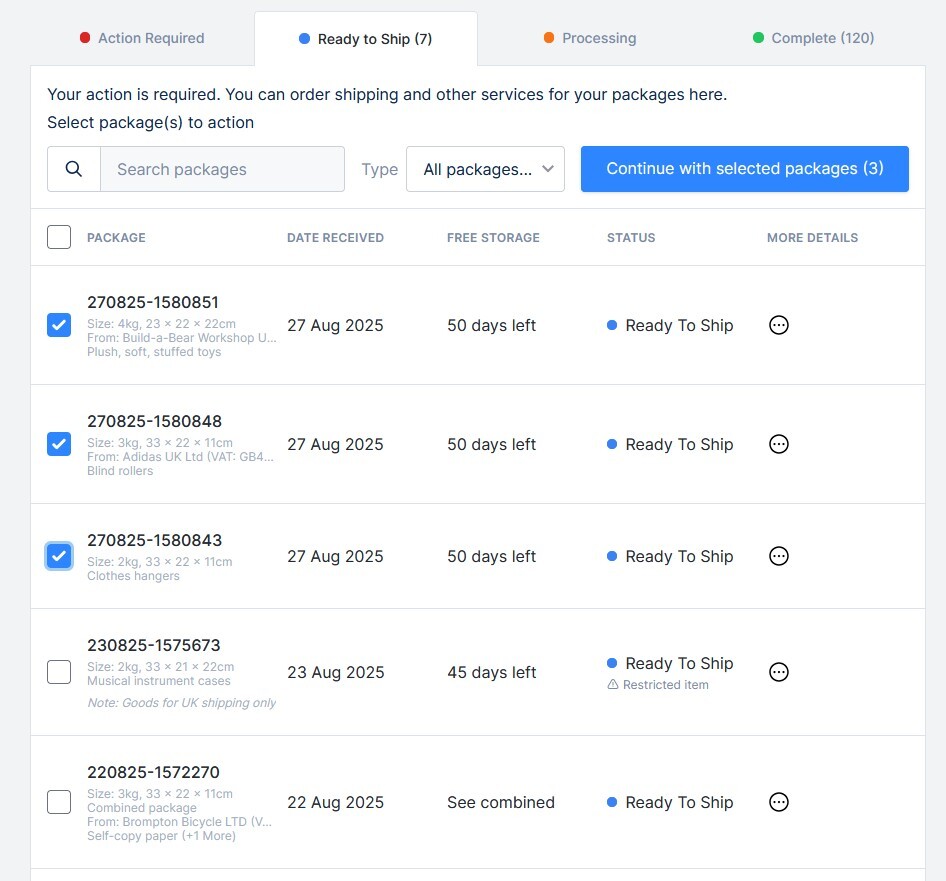The width and height of the screenshot is (946, 881).
Task: Click the search magnifier icon
Action: 74,169
